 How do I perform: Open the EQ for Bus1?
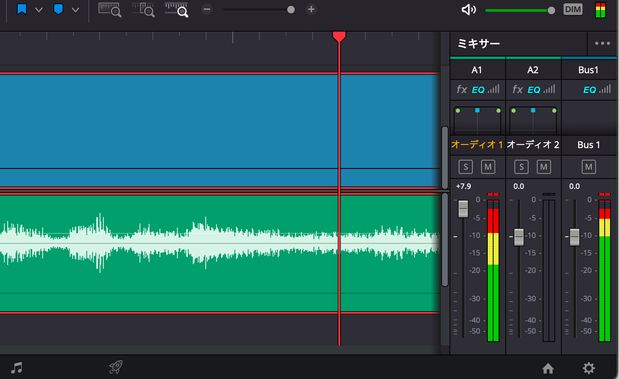click(x=589, y=90)
